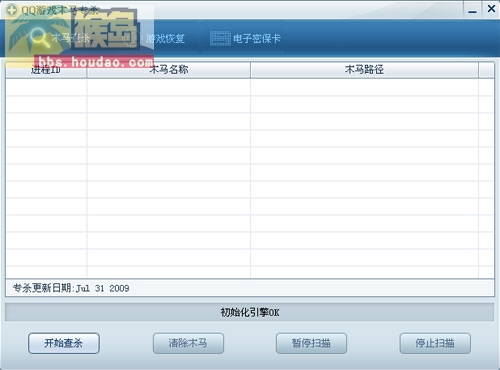The width and height of the screenshot is (500, 370).
Task: Minimize the QQ游戏木马专杀 window
Action: coord(472,9)
